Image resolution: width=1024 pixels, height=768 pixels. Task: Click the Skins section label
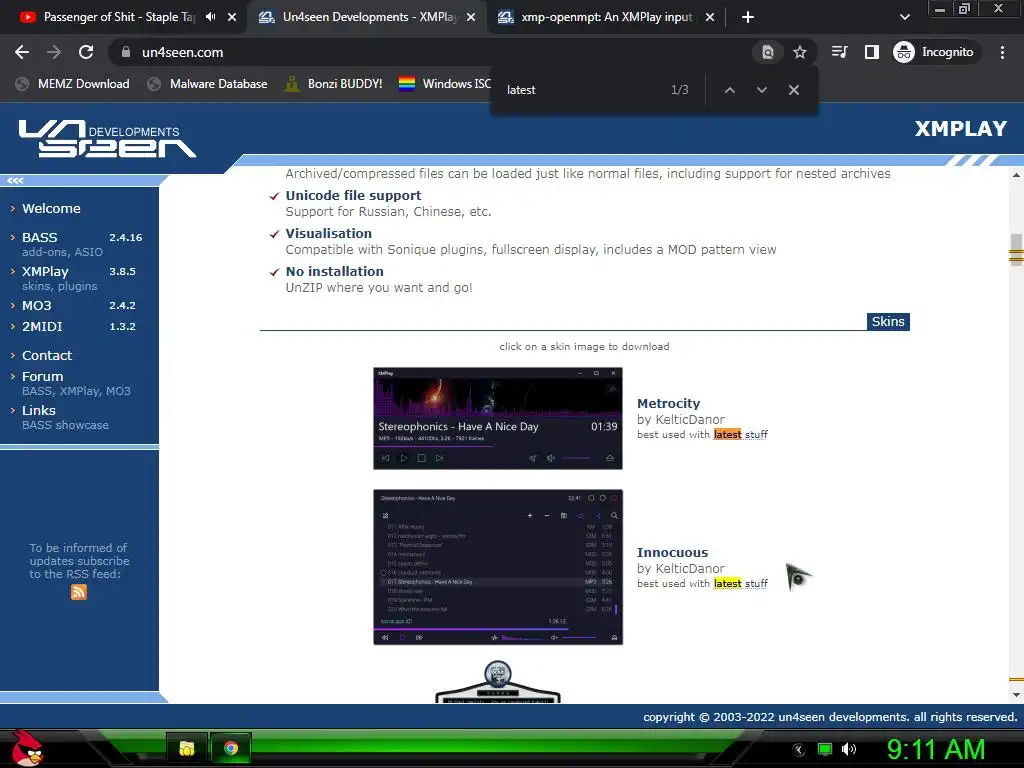click(x=888, y=321)
